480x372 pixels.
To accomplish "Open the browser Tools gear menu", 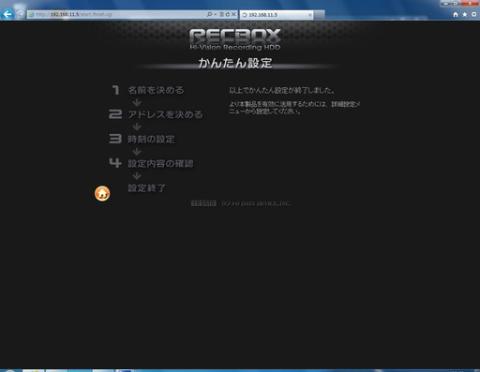I will (x=474, y=14).
